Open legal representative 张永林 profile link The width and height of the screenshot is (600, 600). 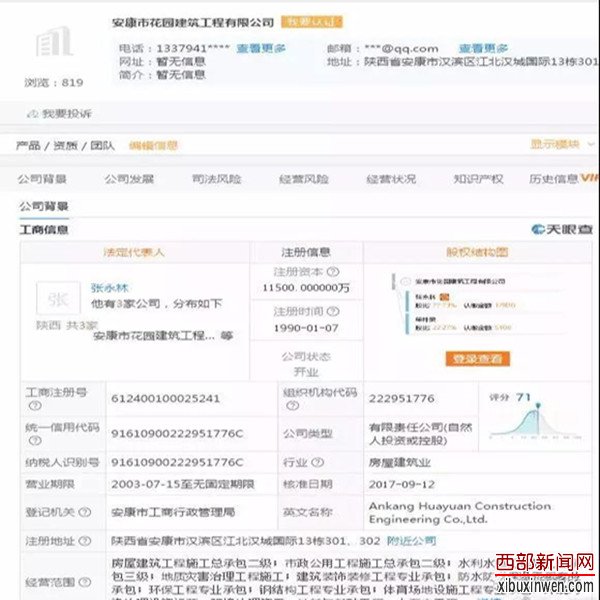109,288
